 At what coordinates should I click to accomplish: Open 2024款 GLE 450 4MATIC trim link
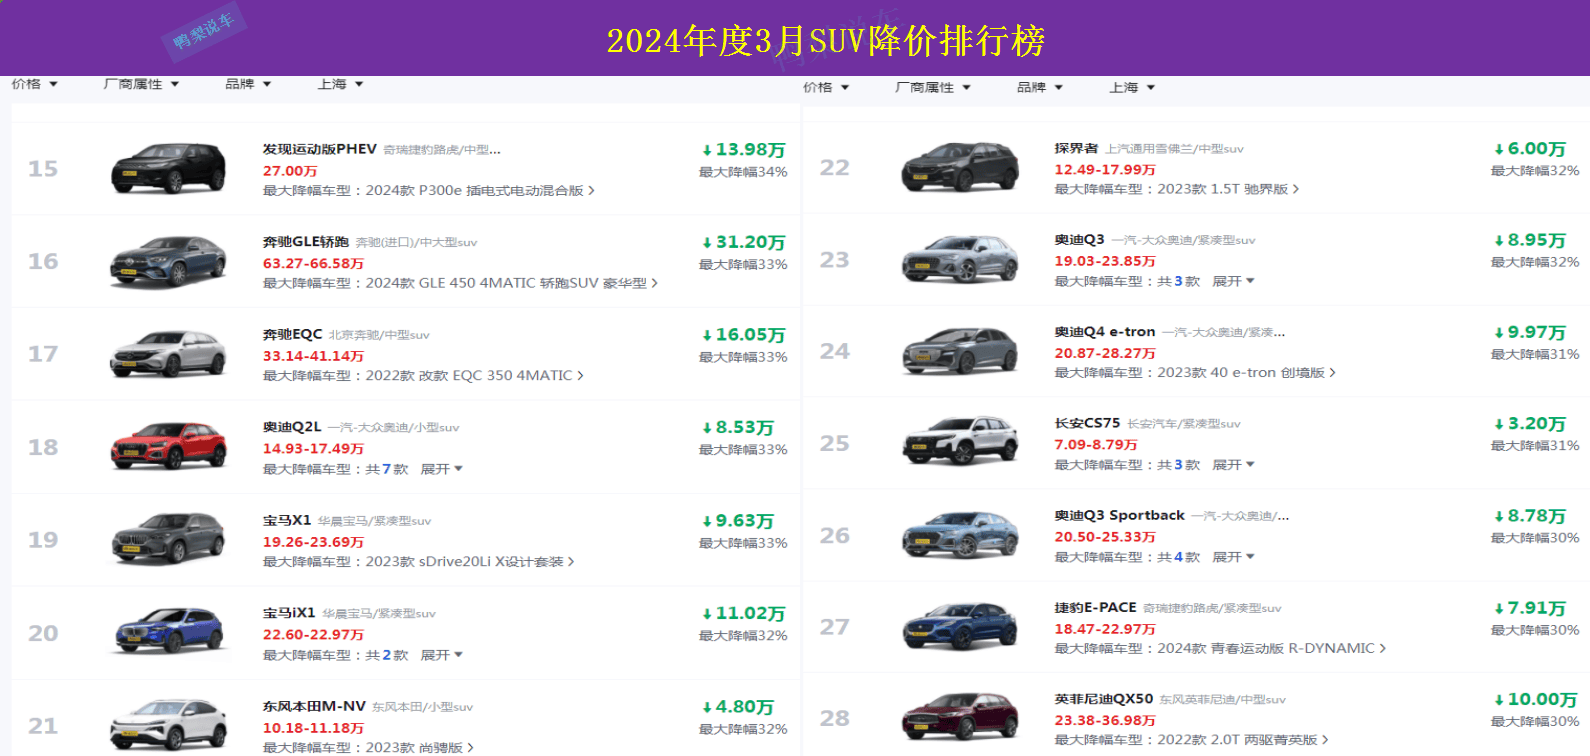click(512, 283)
